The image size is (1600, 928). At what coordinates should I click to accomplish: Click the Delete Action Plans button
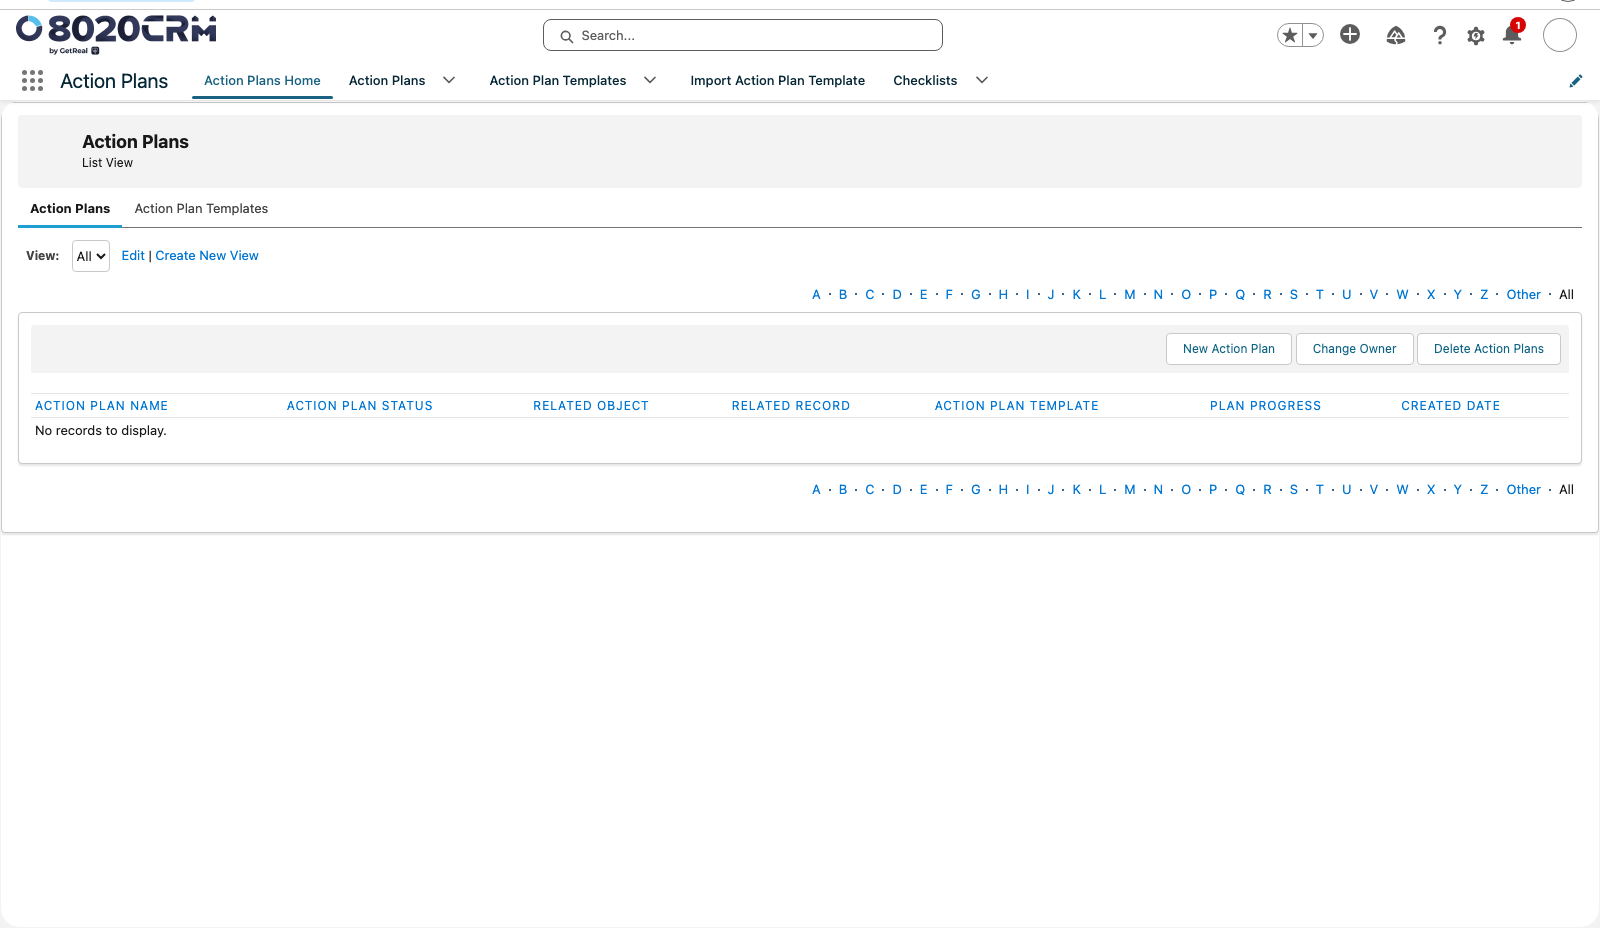(x=1489, y=349)
